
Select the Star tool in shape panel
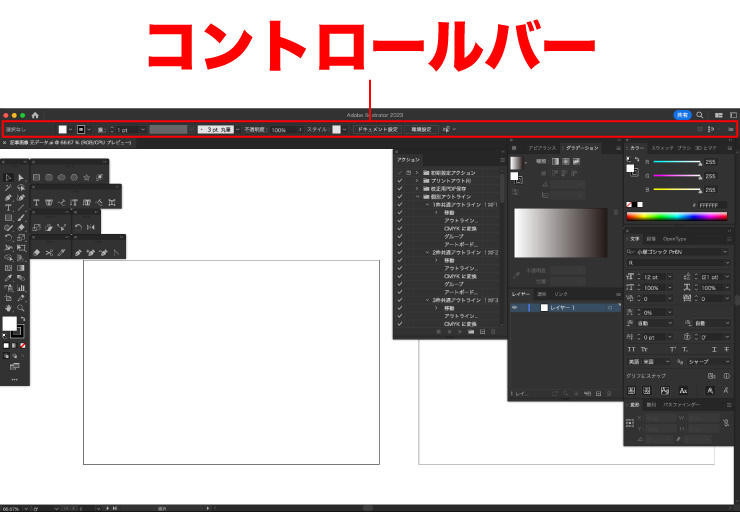pyautogui.click(x=86, y=177)
